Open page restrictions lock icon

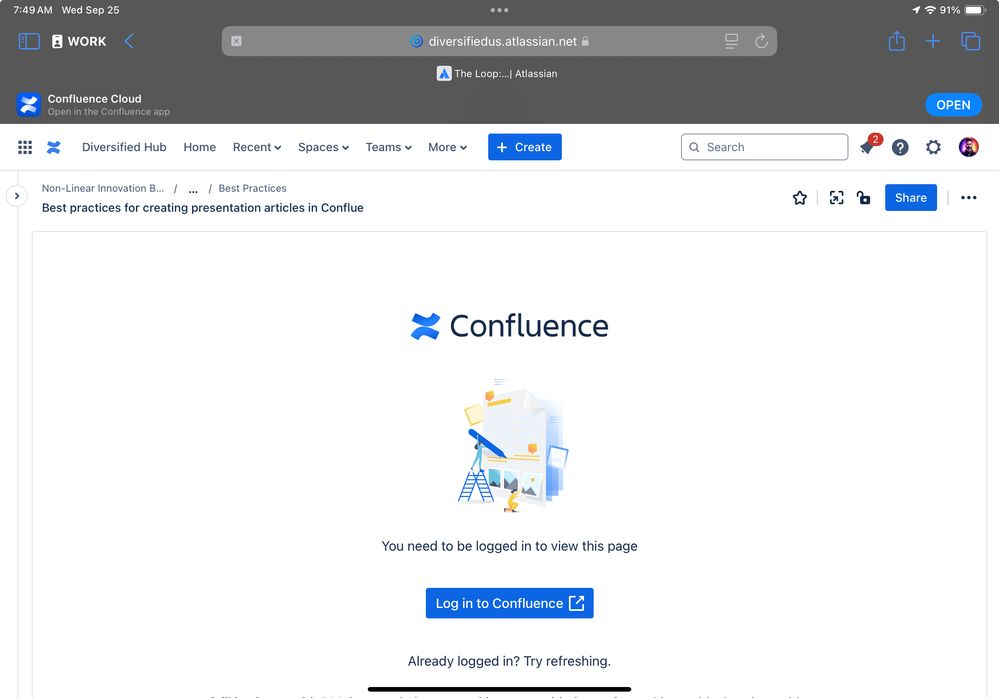[863, 198]
